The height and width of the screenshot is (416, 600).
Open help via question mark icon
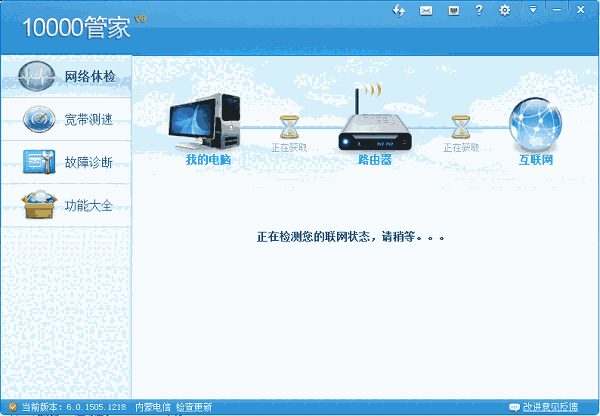pos(479,10)
